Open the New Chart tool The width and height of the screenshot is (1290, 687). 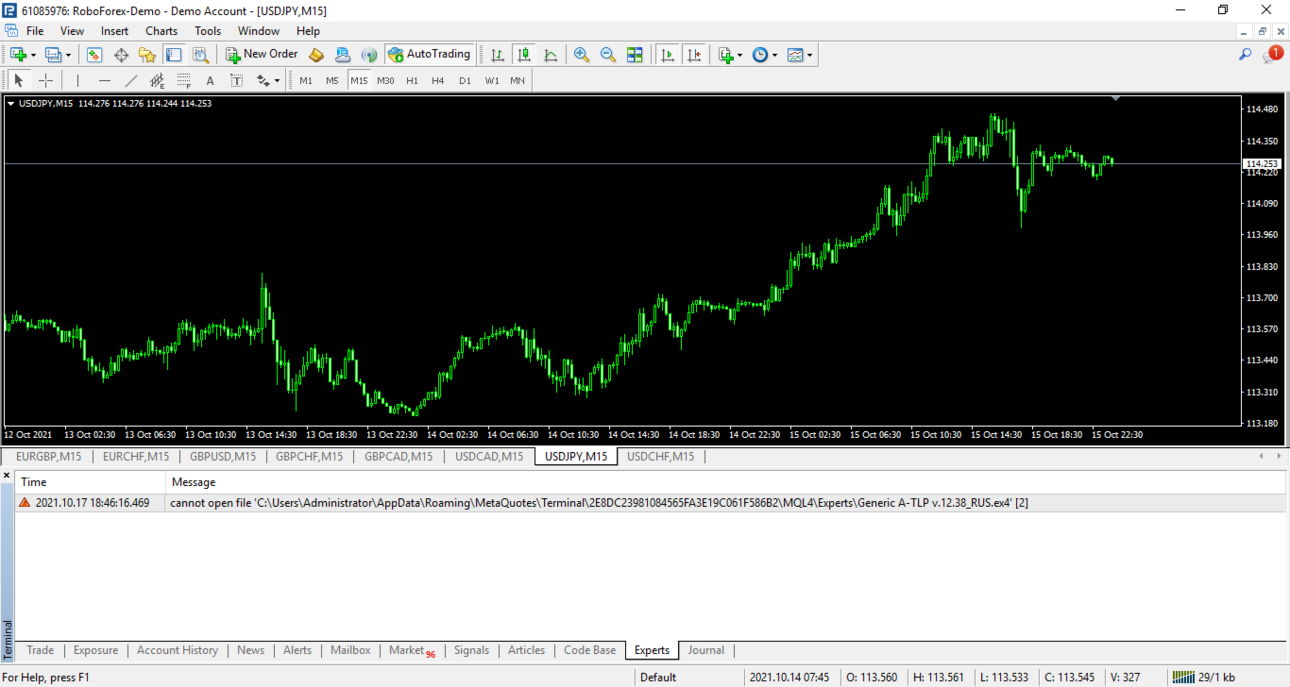point(18,55)
